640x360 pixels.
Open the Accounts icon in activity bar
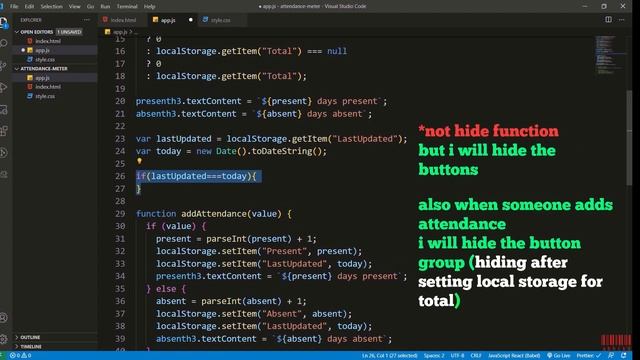point(4,318)
